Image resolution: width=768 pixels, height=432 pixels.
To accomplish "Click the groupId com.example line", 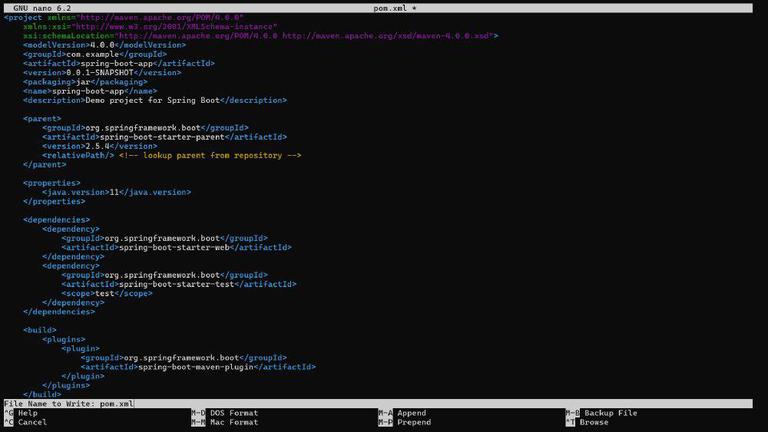I will 95,54.
